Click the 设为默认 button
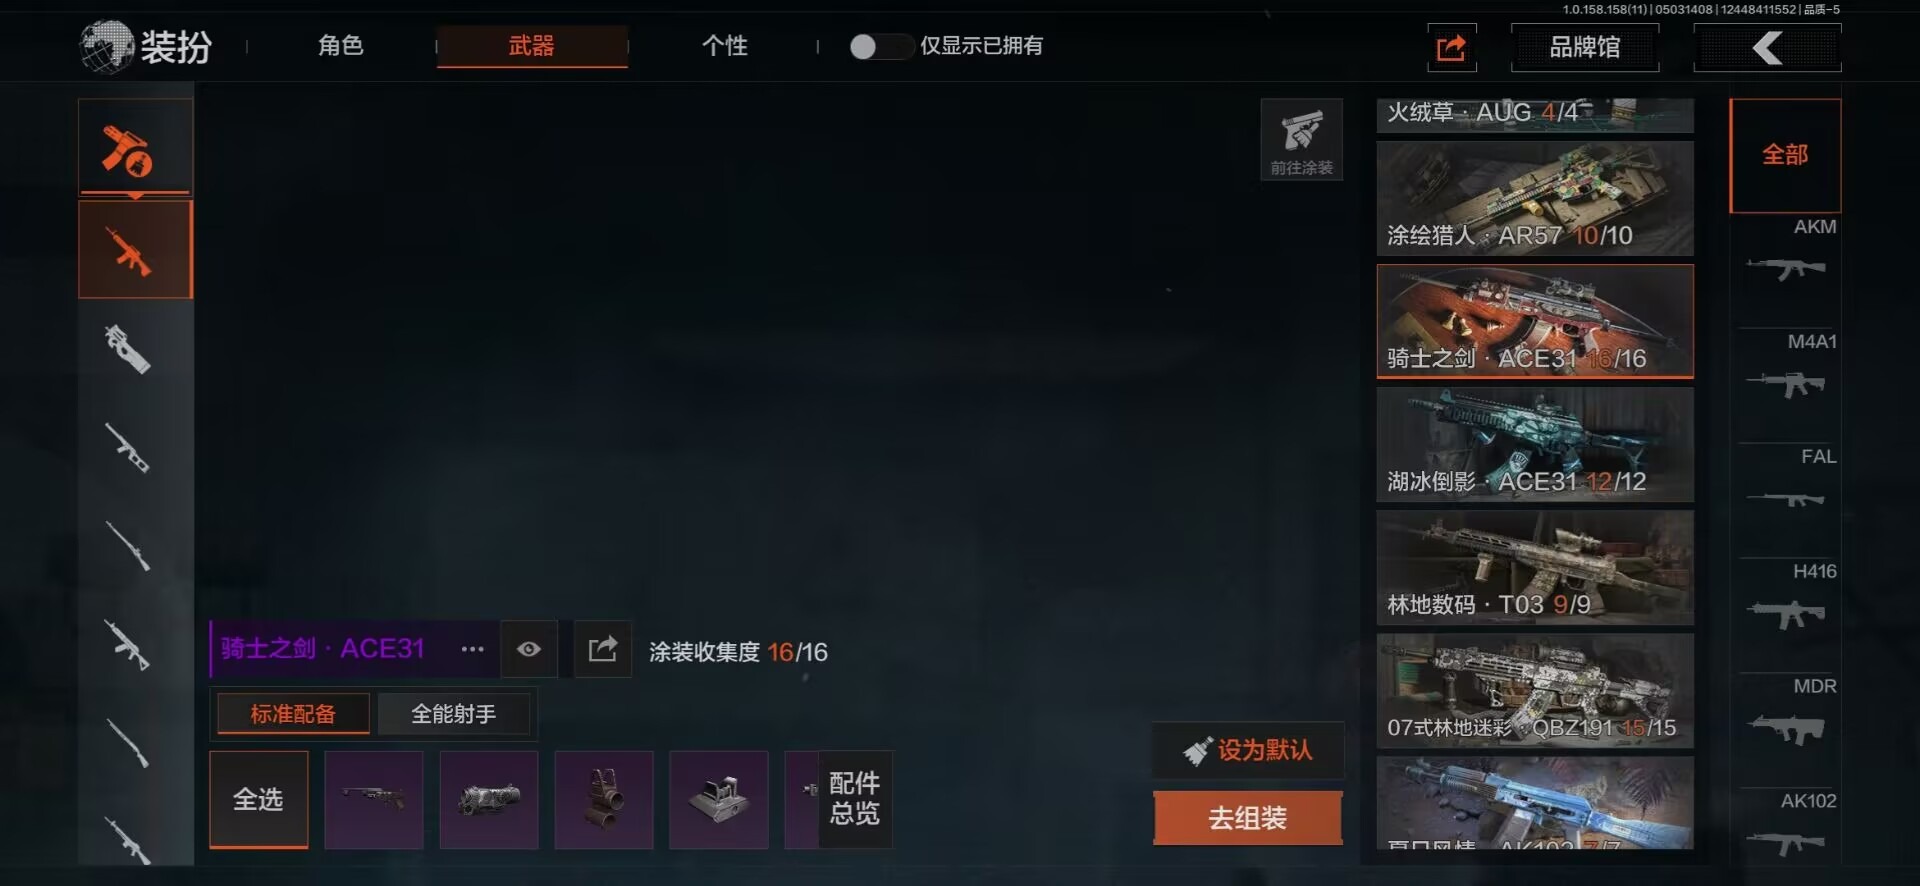1920x886 pixels. click(1248, 750)
